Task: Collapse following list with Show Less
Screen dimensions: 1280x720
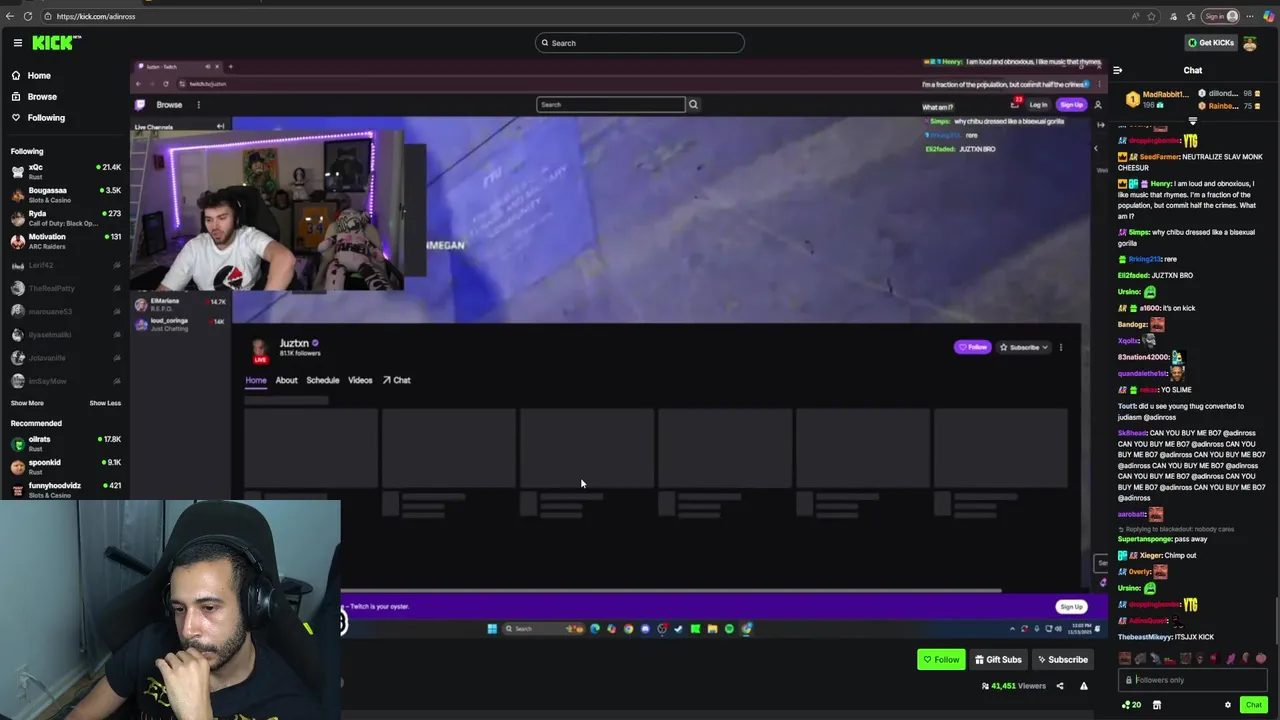Action: click(x=105, y=403)
